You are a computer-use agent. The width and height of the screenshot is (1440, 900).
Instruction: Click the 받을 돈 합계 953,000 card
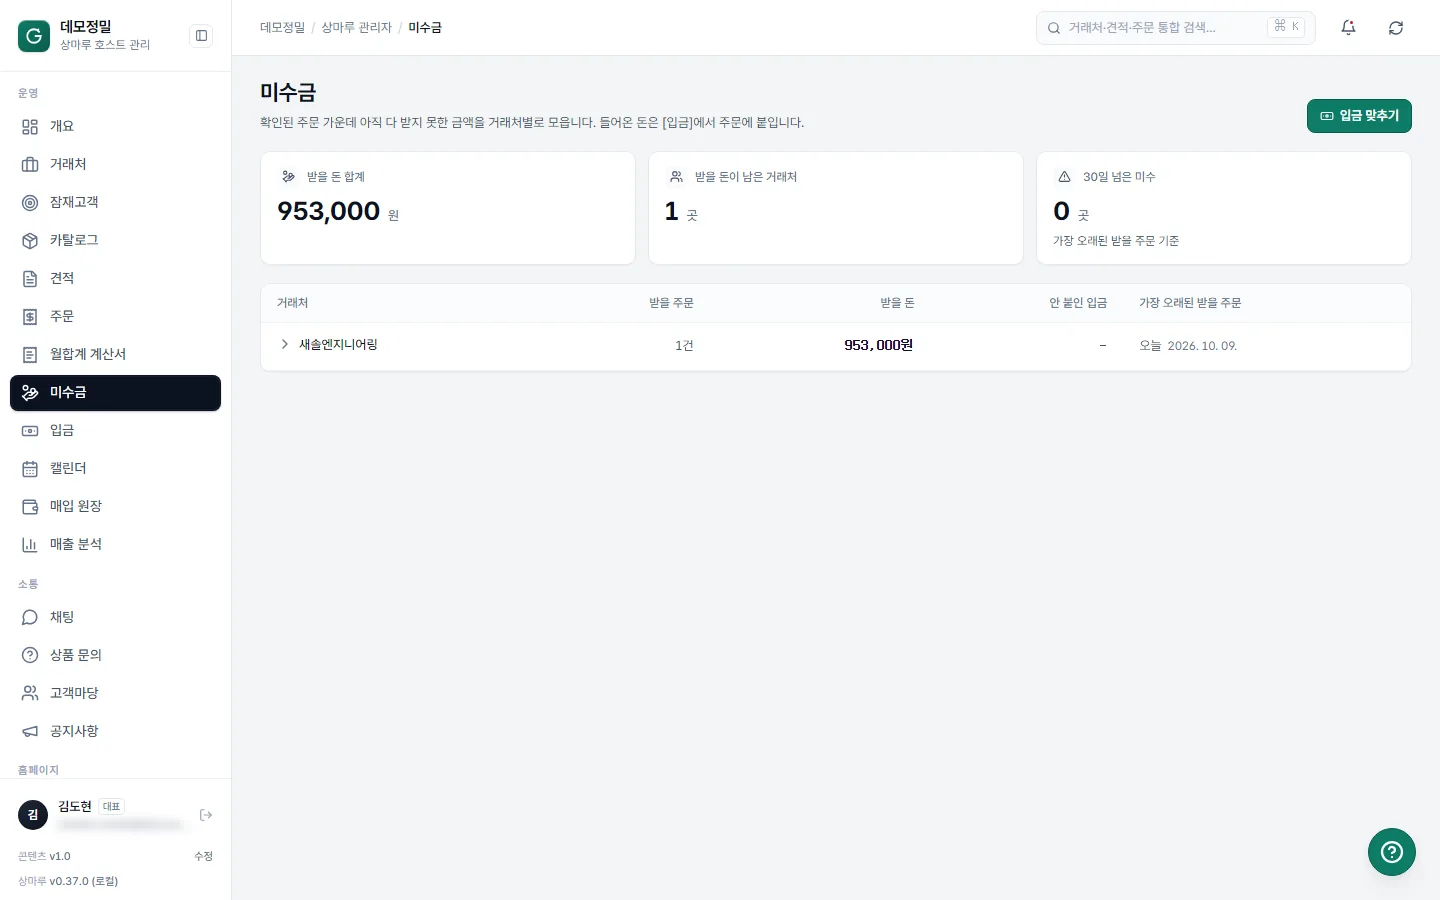[448, 208]
